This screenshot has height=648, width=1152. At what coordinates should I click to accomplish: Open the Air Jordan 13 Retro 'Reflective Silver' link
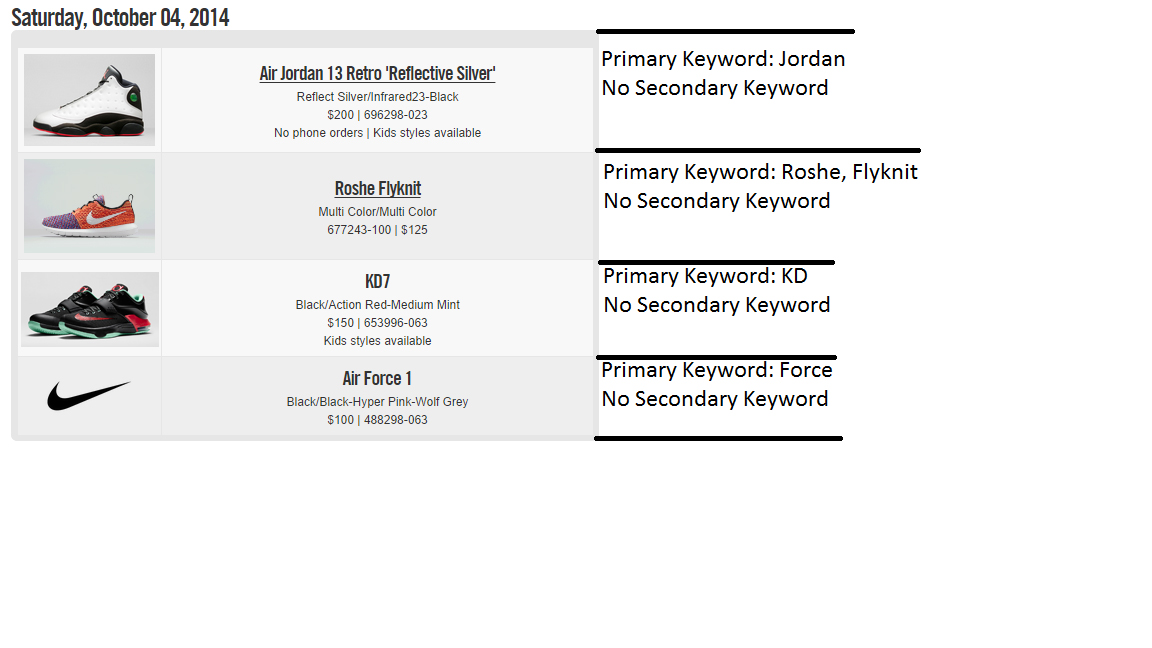[x=377, y=74]
